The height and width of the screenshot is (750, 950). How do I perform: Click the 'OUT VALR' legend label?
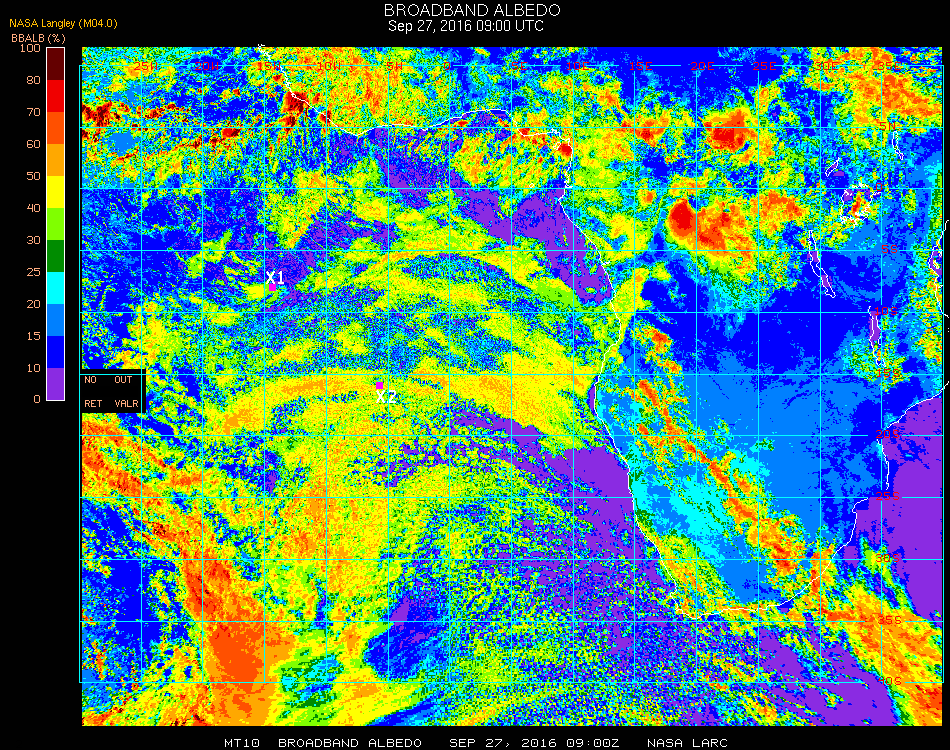point(127,391)
